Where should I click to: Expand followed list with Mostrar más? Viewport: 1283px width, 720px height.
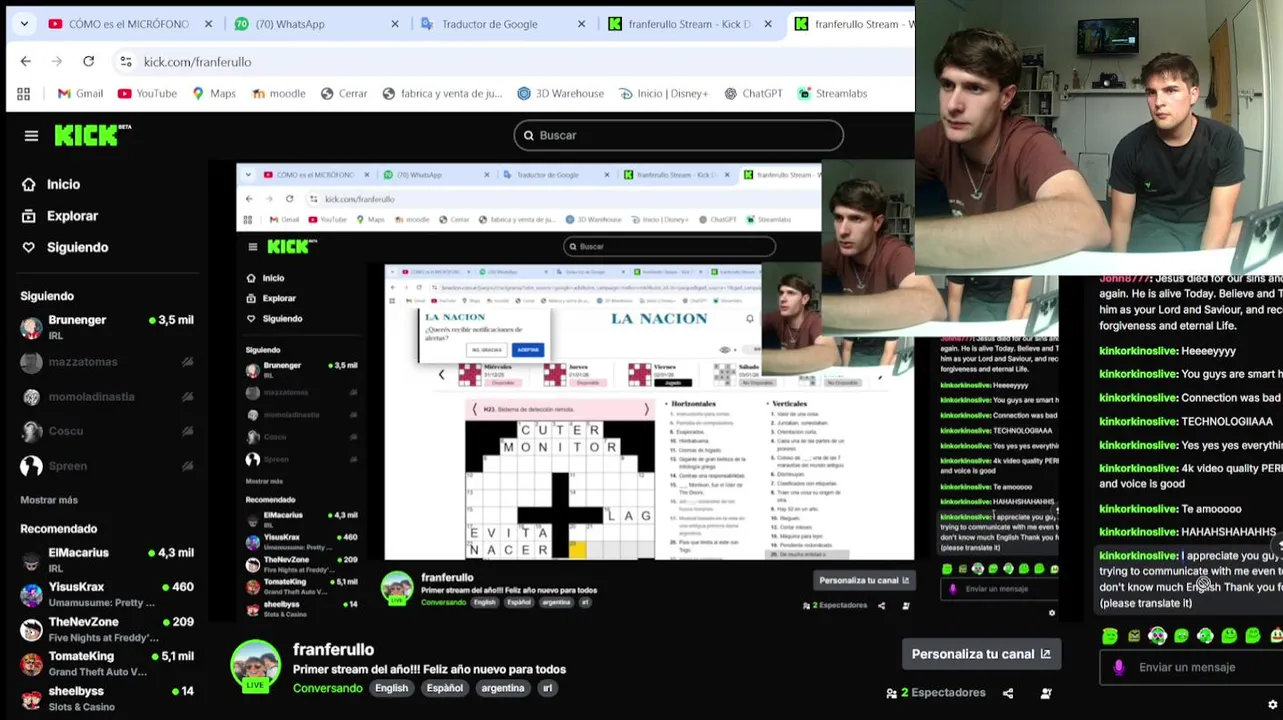click(49, 500)
